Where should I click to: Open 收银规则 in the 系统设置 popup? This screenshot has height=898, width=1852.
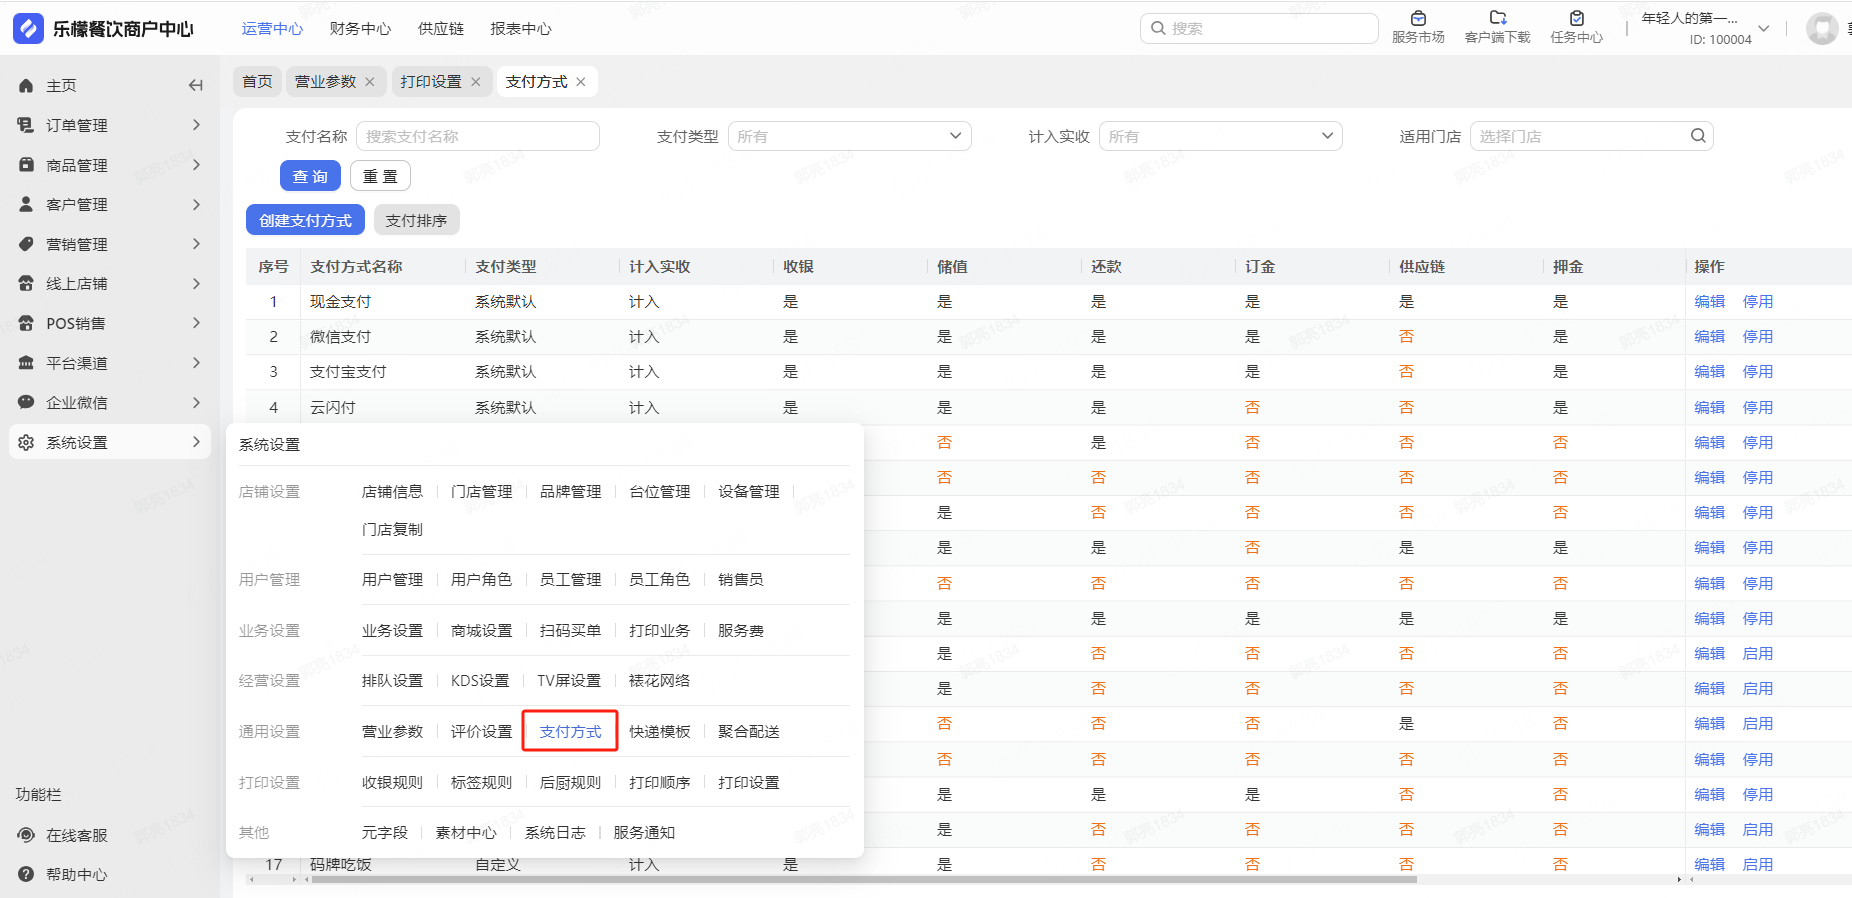click(392, 783)
